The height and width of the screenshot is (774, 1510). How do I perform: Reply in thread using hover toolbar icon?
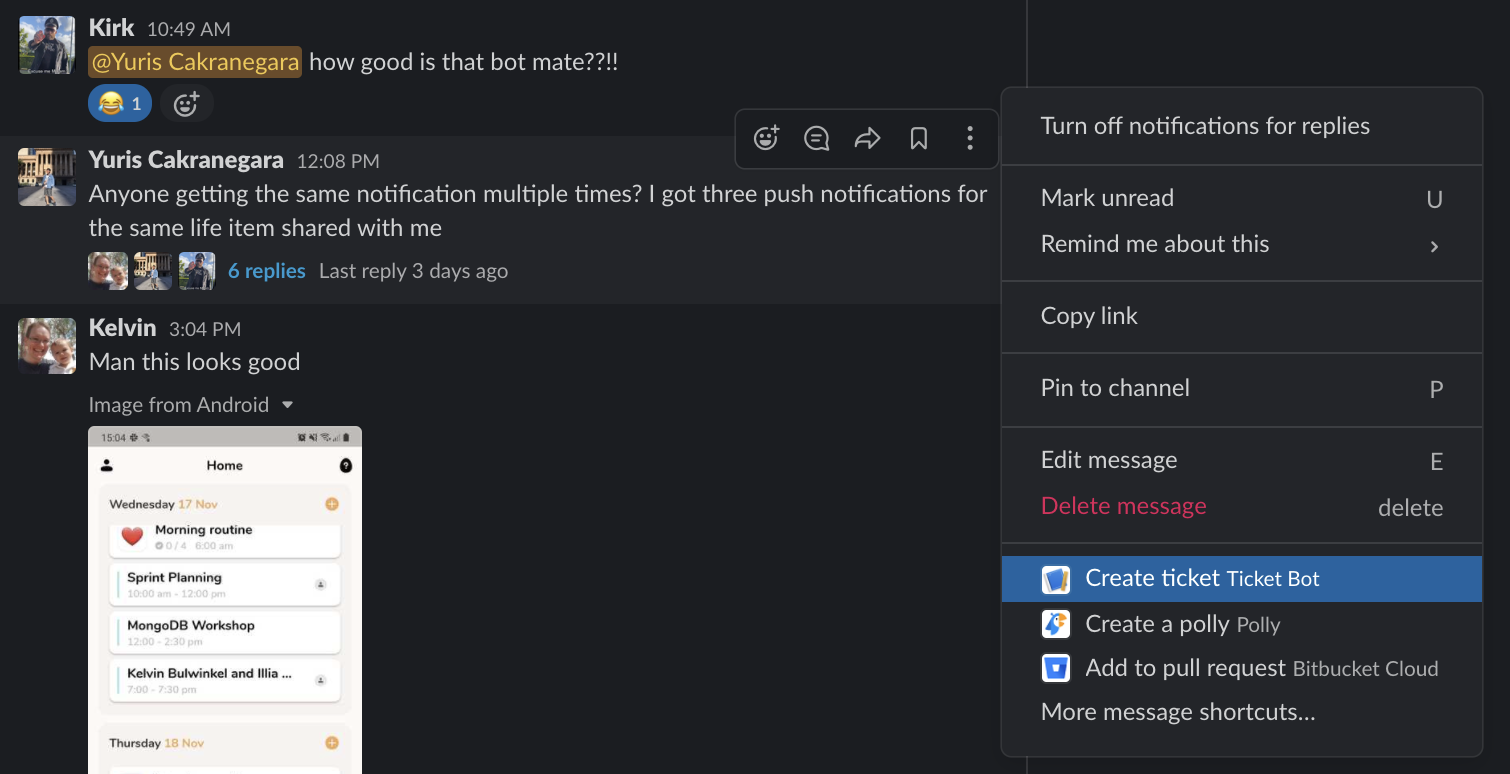817,138
